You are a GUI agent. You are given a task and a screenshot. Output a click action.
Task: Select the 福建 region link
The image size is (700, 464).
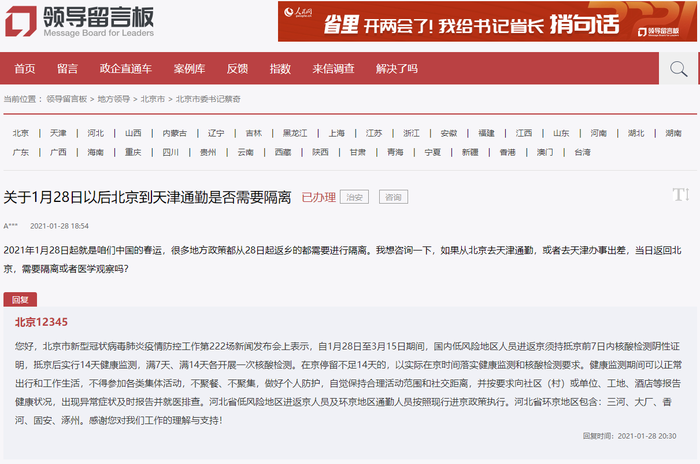486,133
